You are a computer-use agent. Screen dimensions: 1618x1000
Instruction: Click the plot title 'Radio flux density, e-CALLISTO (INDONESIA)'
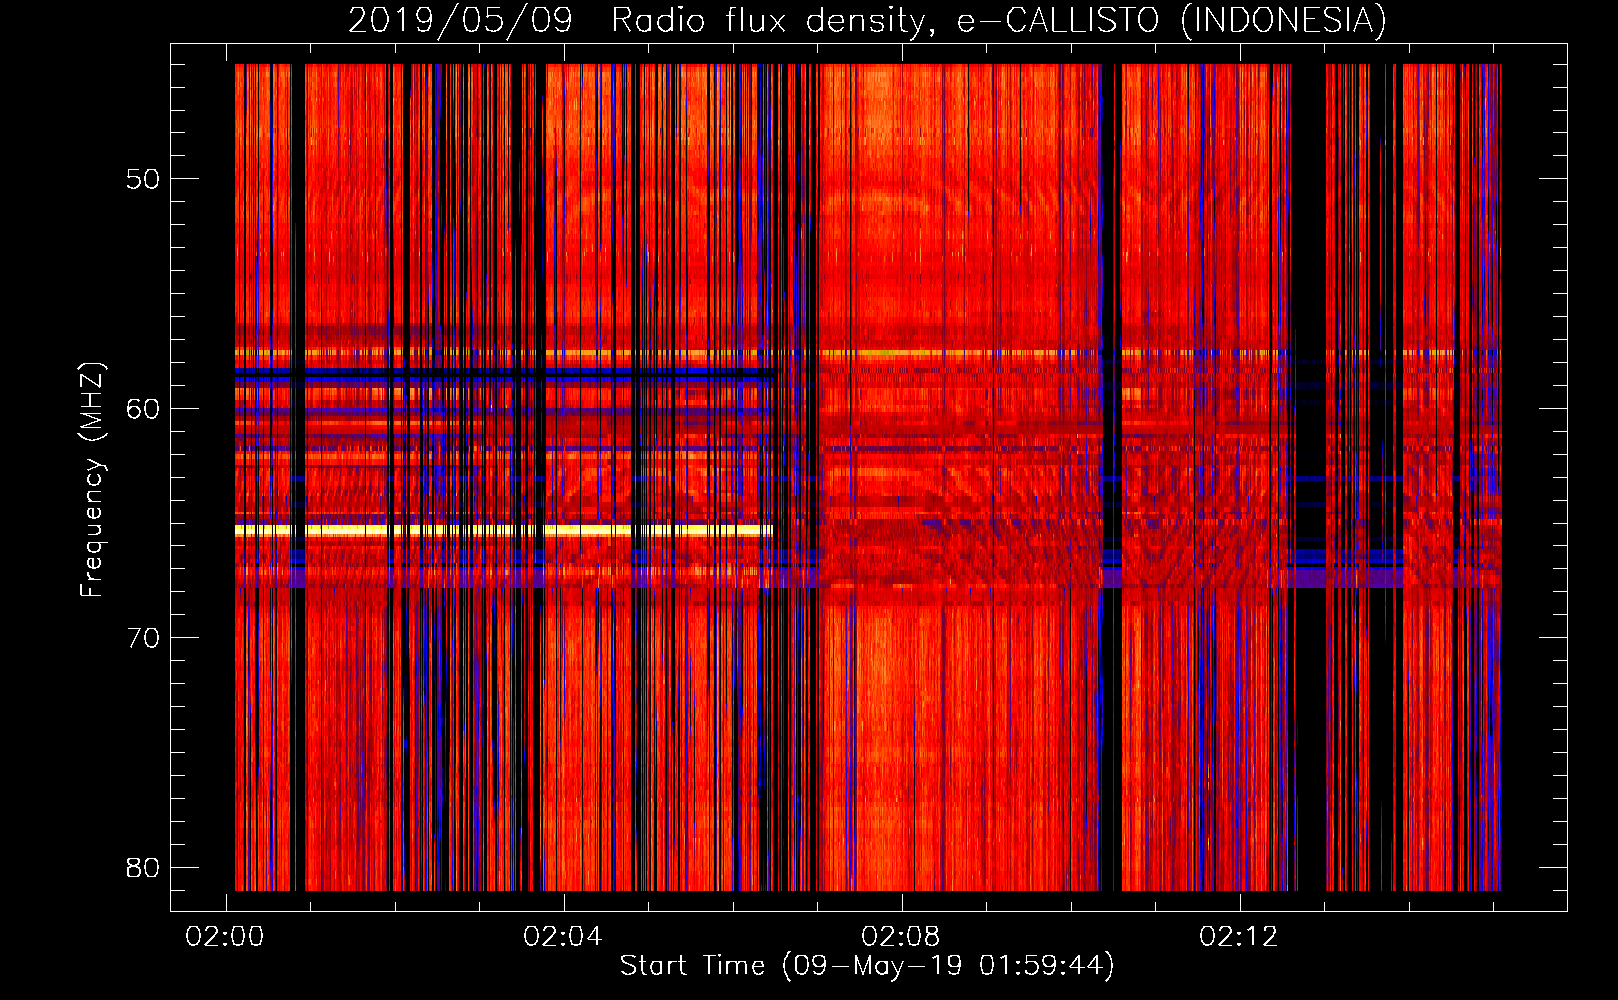(998, 20)
